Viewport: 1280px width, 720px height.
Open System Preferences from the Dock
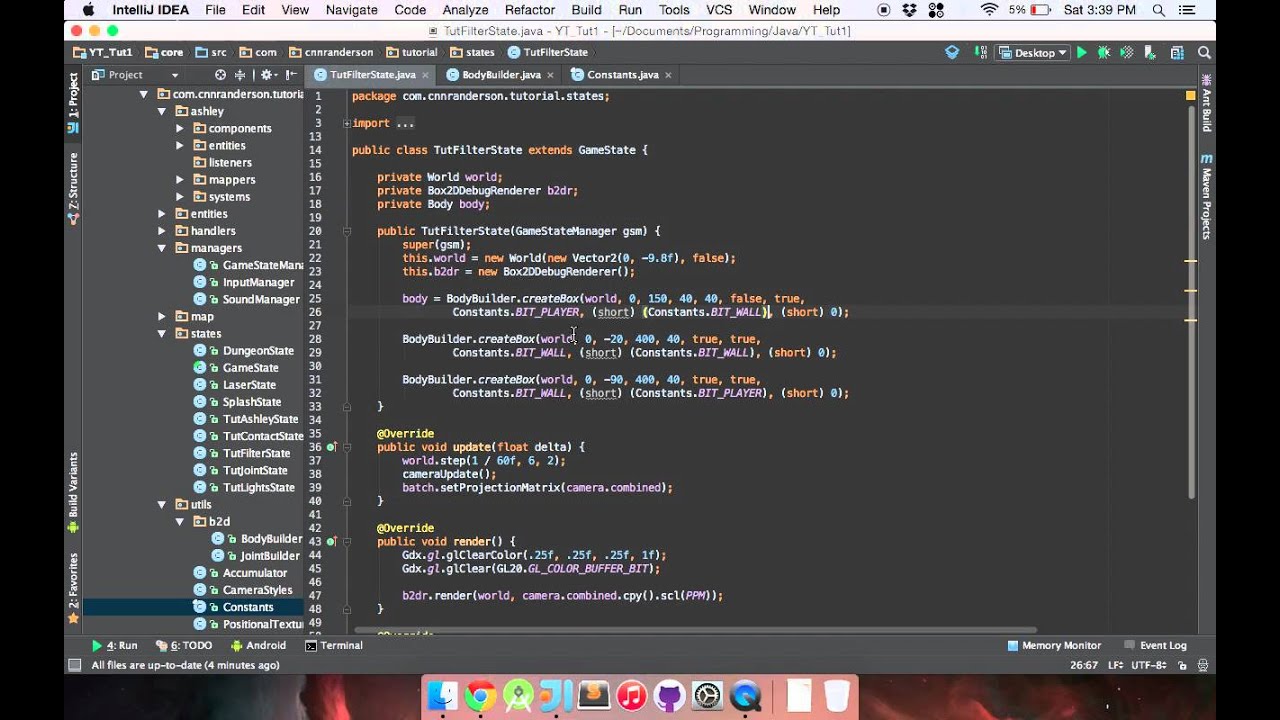point(707,696)
